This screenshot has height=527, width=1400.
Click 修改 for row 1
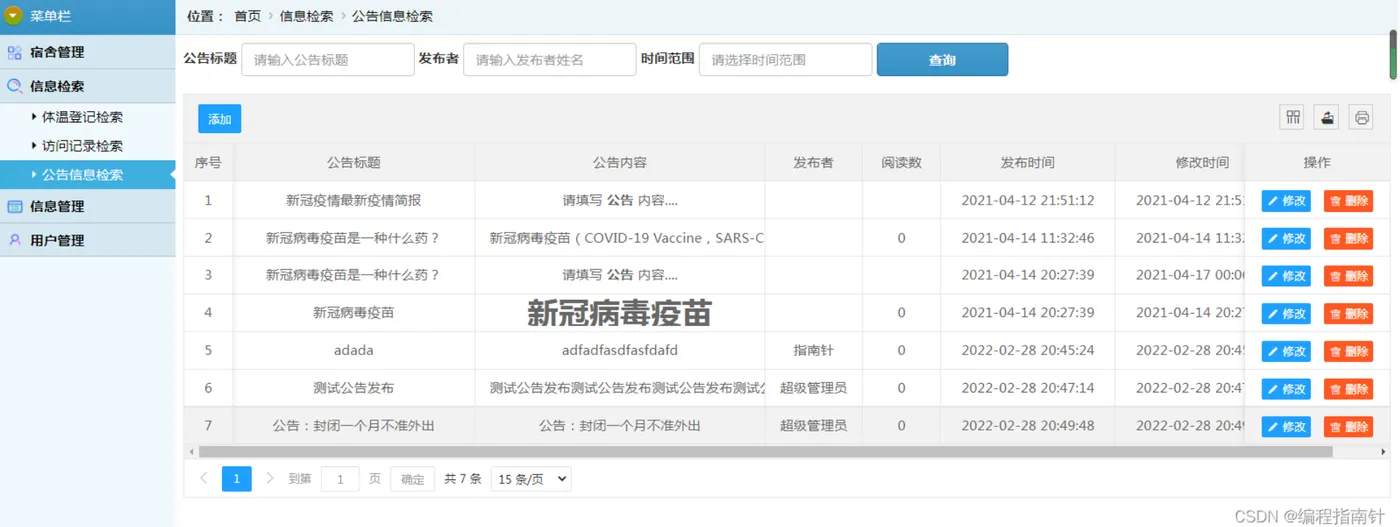(x=1286, y=201)
